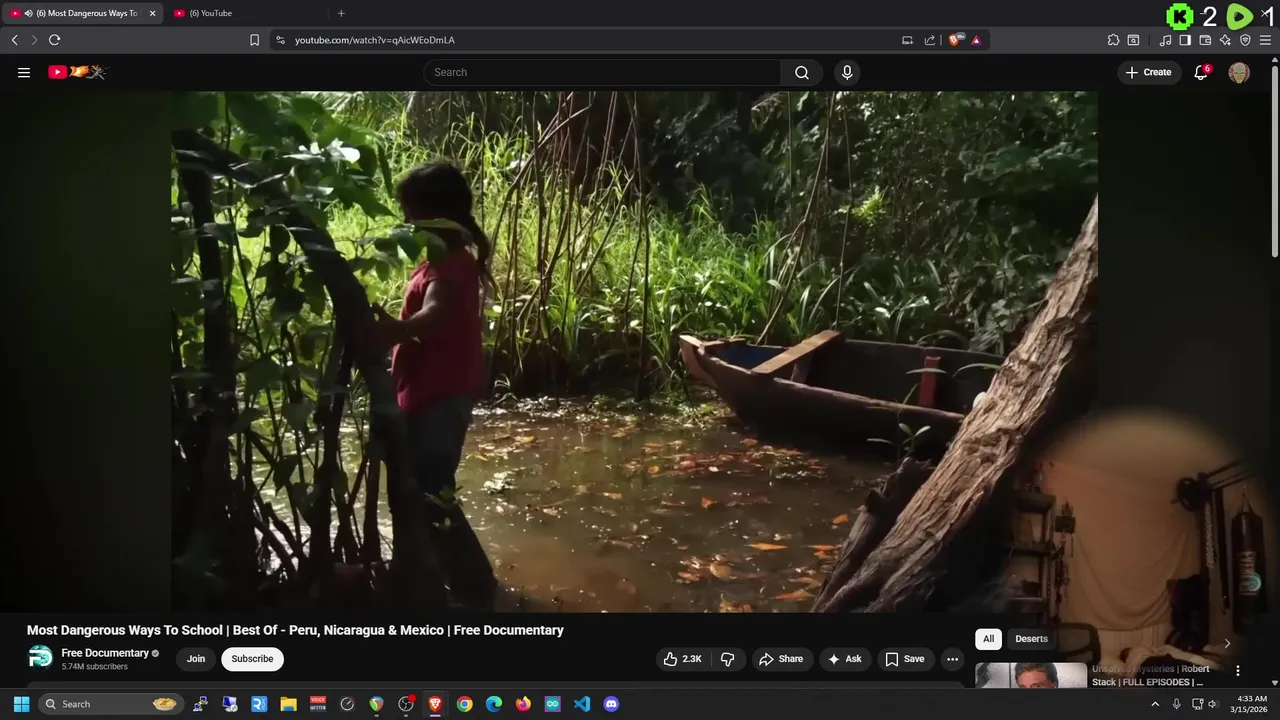Click the Windows taskbar Search box
Screen dimensions: 1280x720
click(110, 704)
